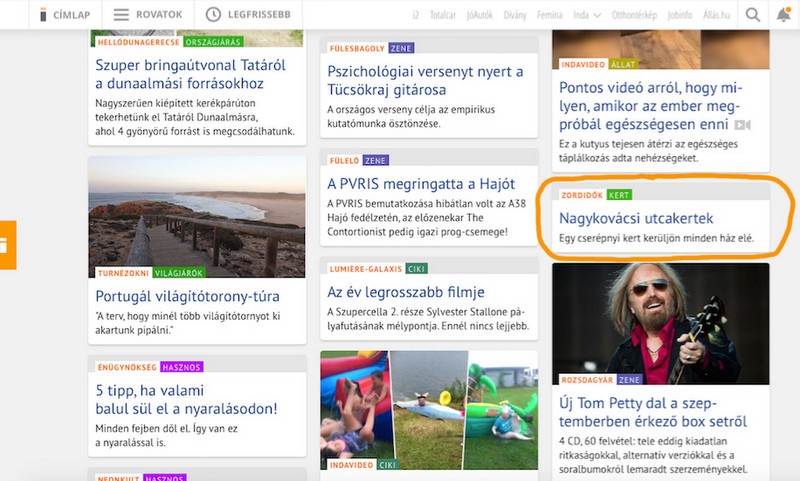This screenshot has width=800, height=481.
Task: Click the orange side tab icon
Action: click(x=6, y=245)
